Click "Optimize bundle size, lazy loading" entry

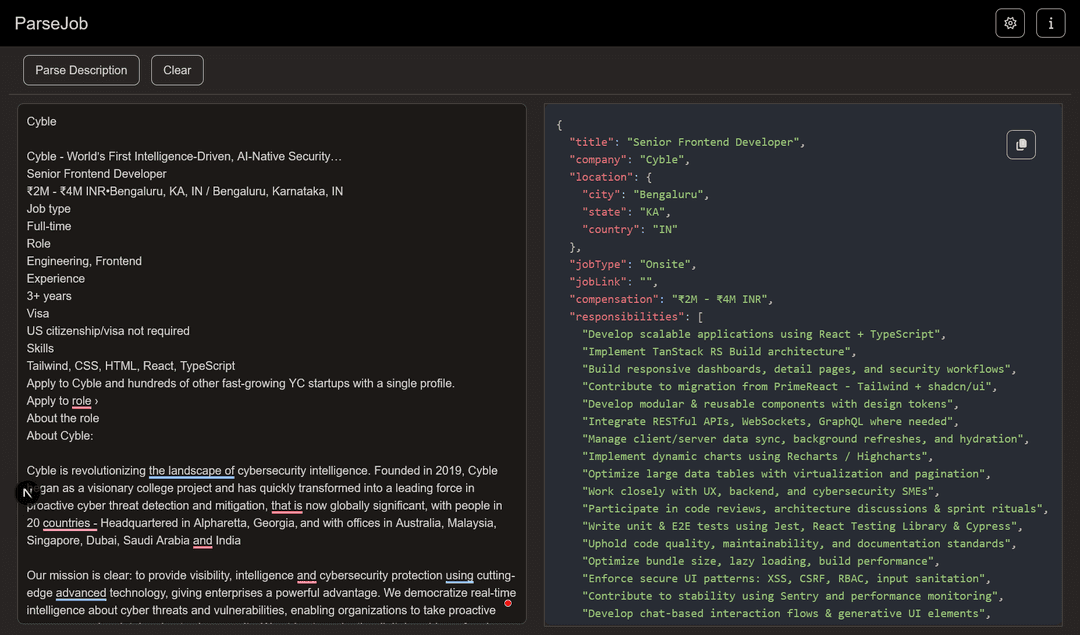pos(760,561)
